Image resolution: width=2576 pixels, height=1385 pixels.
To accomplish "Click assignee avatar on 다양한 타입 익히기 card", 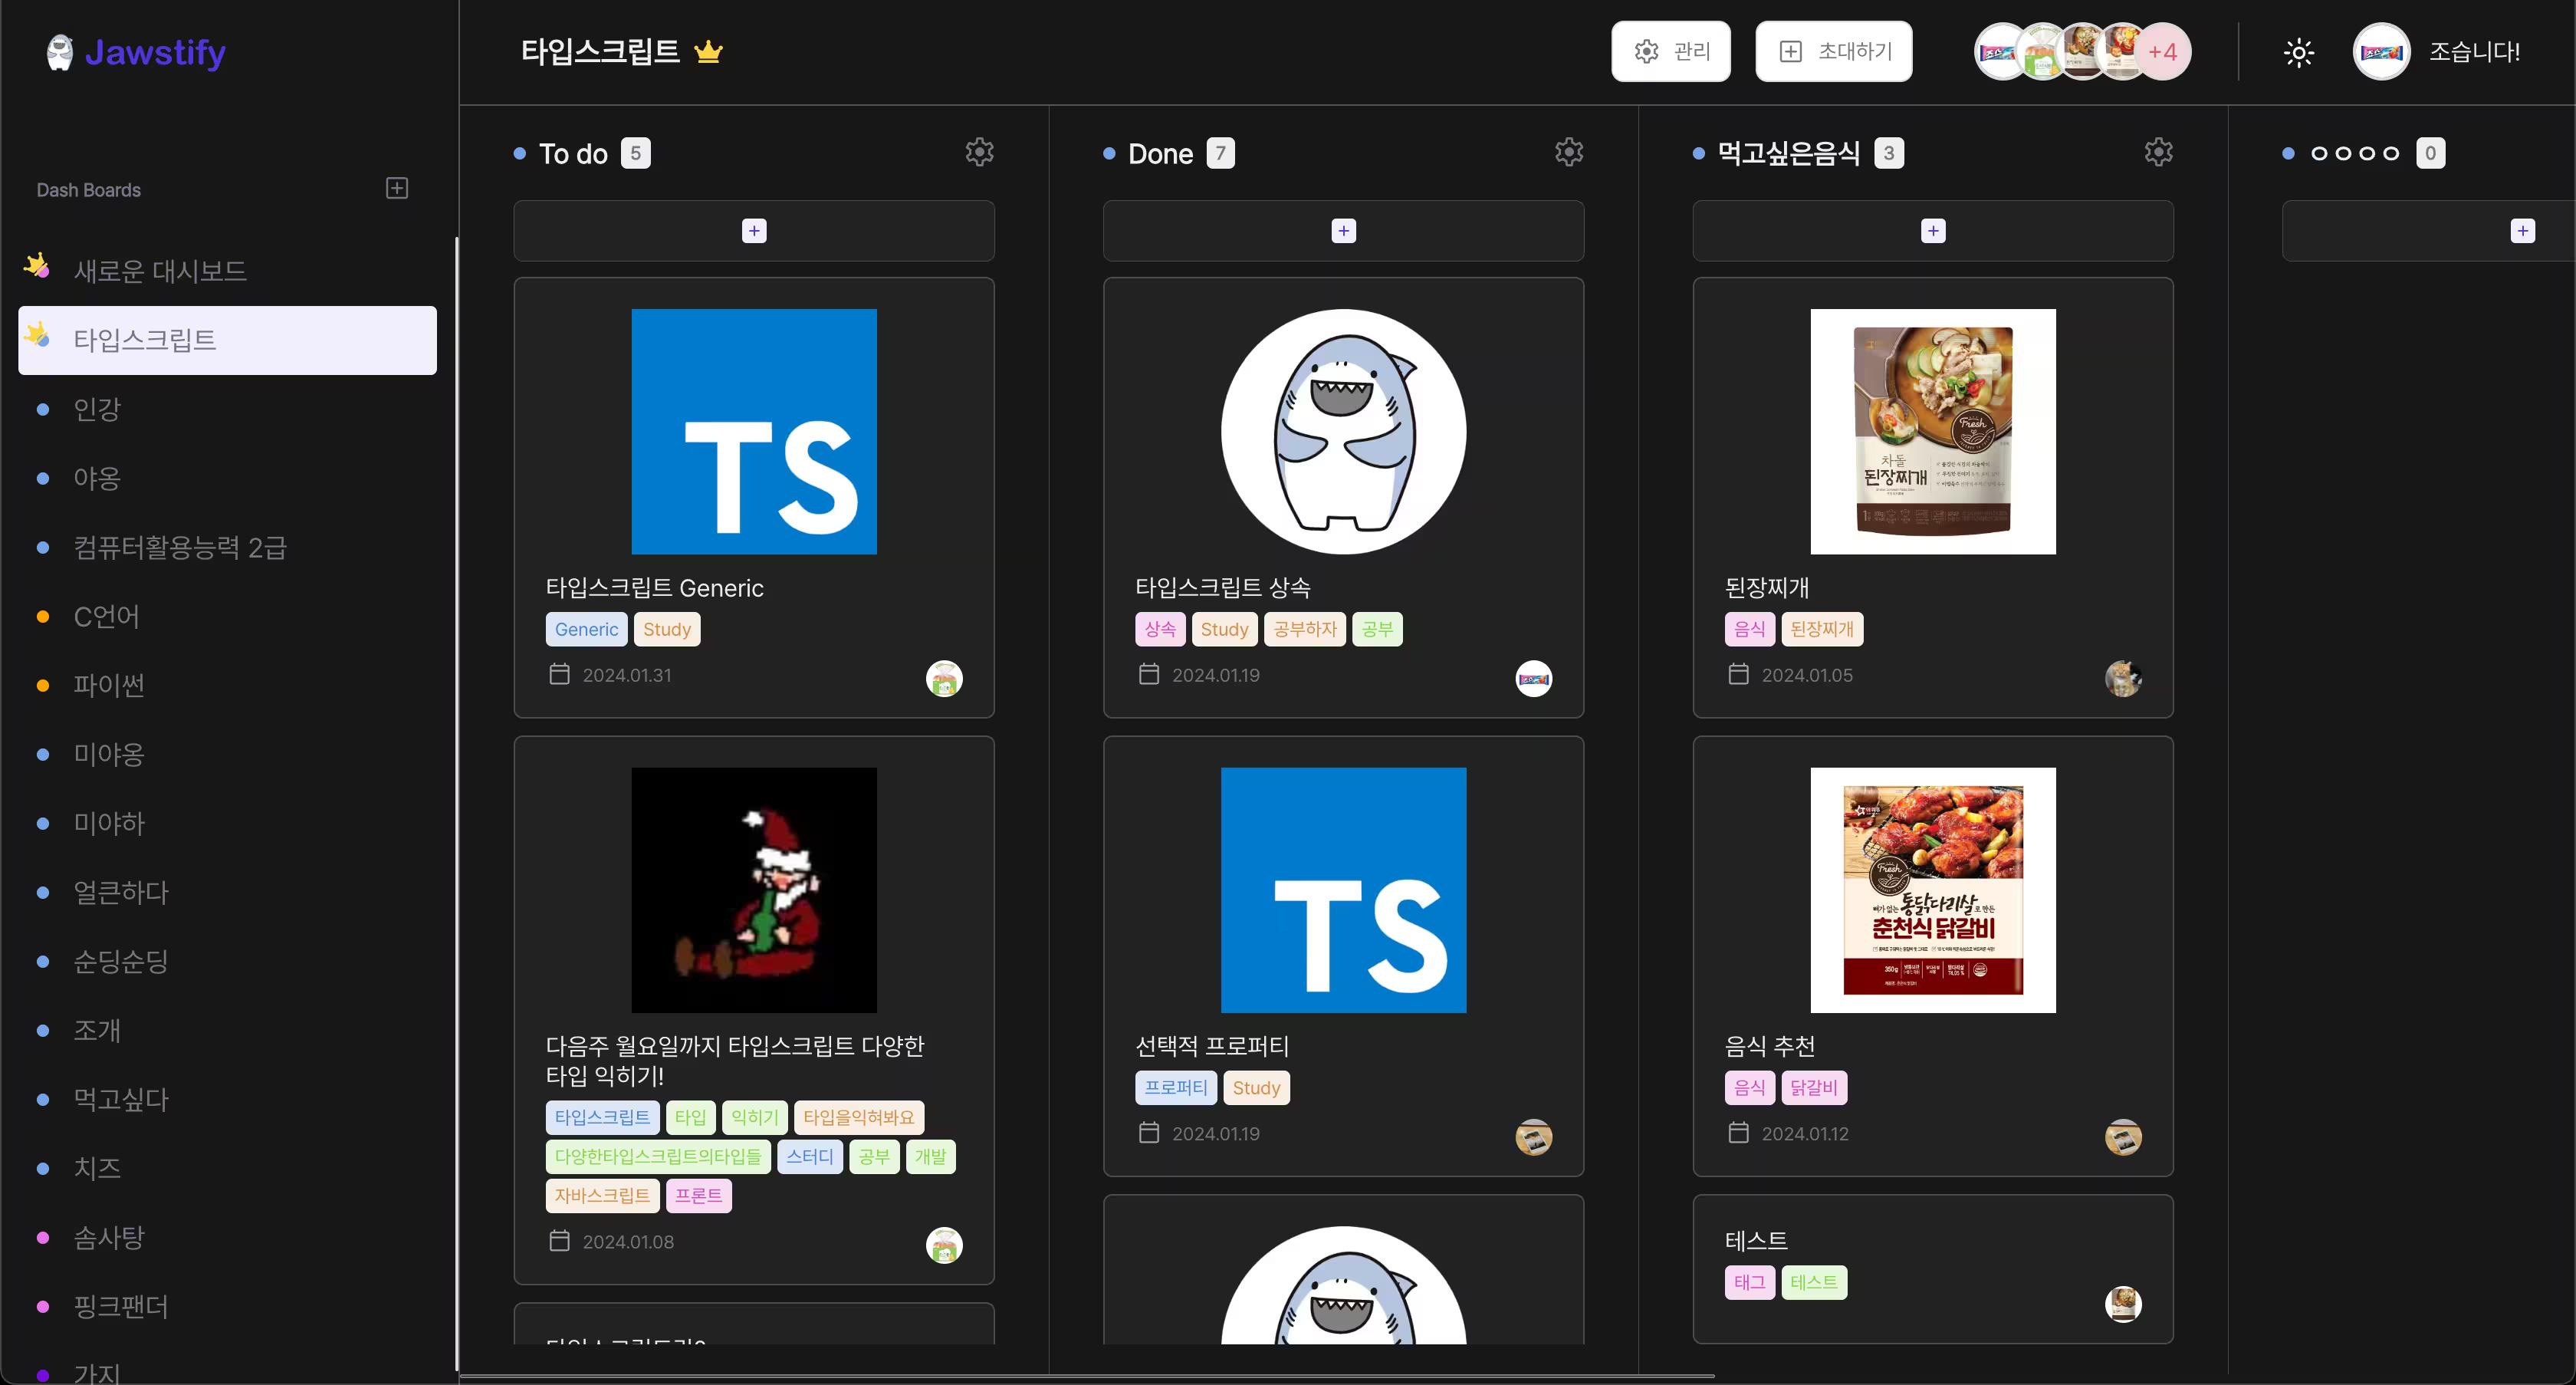I will [x=944, y=1245].
